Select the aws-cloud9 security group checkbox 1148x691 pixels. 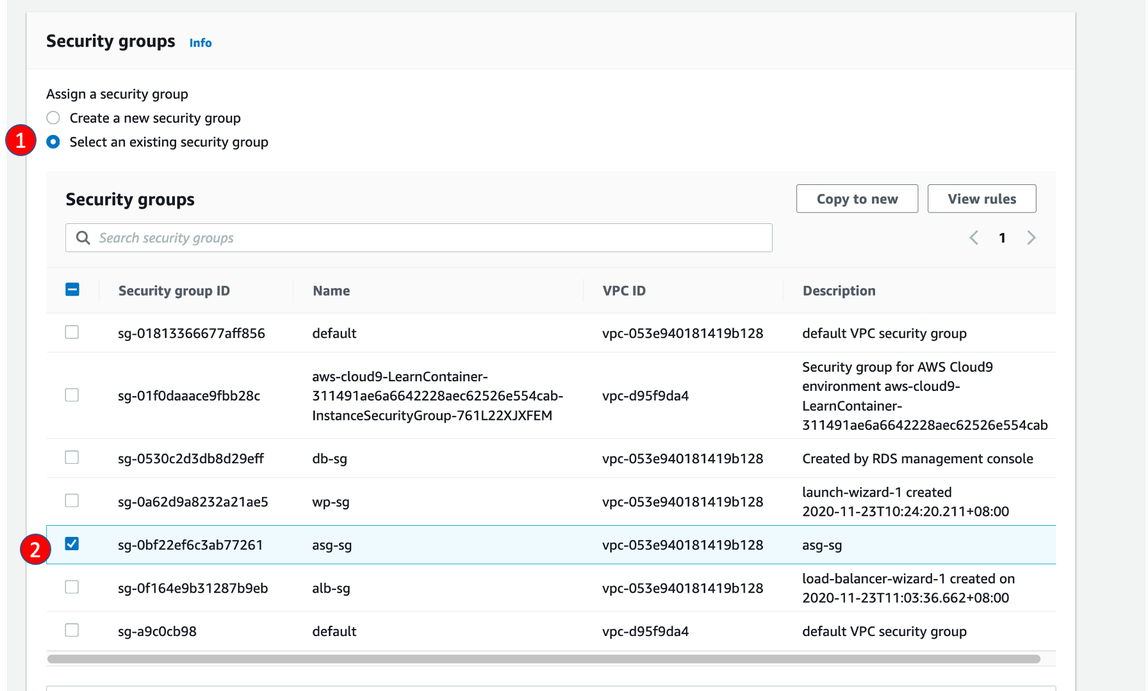point(72,395)
